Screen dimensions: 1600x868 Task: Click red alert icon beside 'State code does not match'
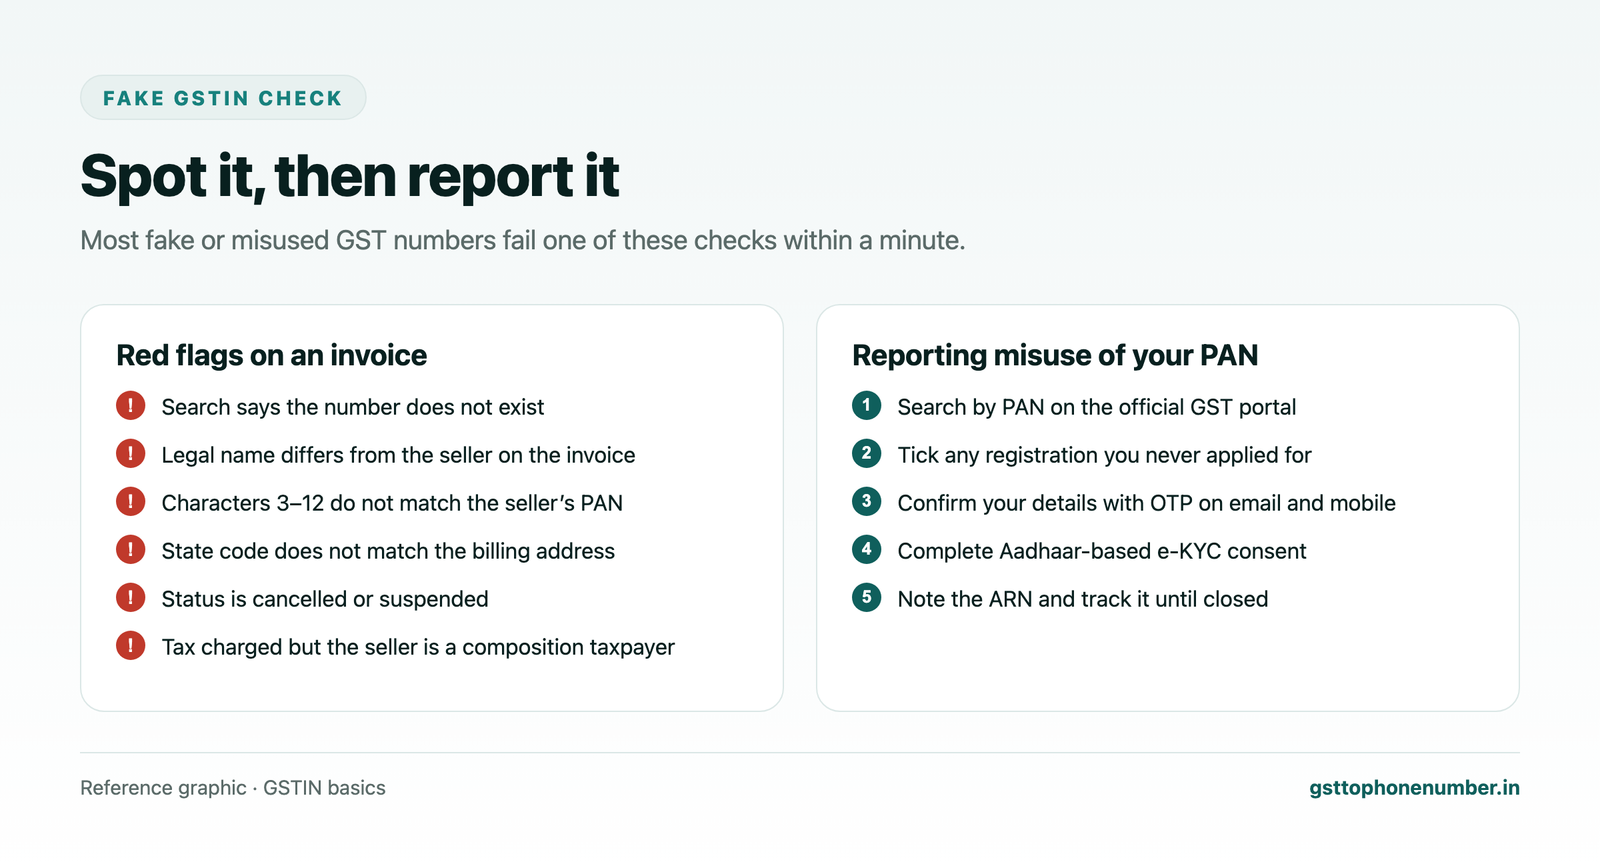[130, 550]
